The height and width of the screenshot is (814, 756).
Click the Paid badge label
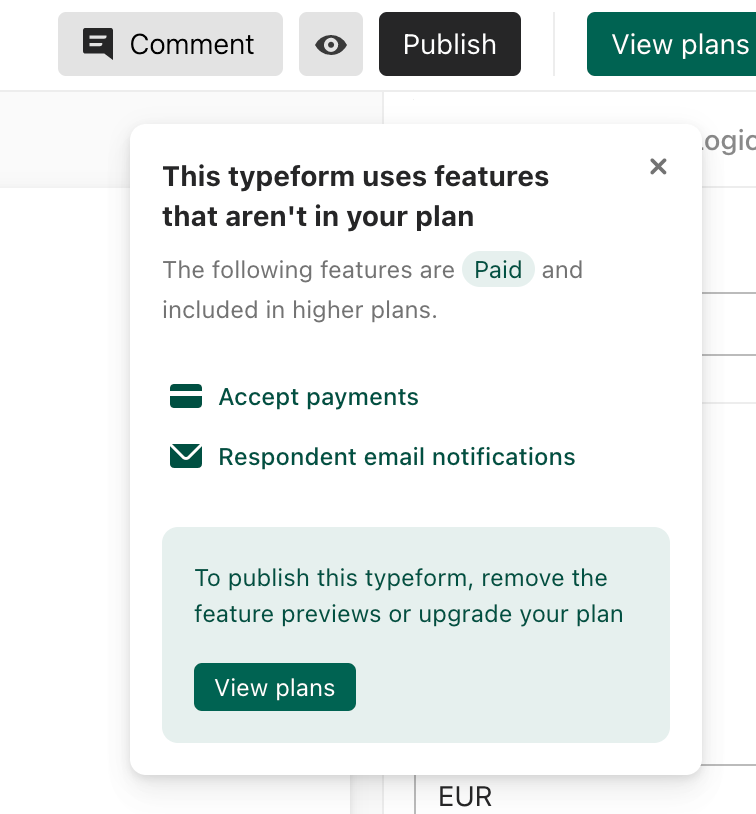[498, 269]
